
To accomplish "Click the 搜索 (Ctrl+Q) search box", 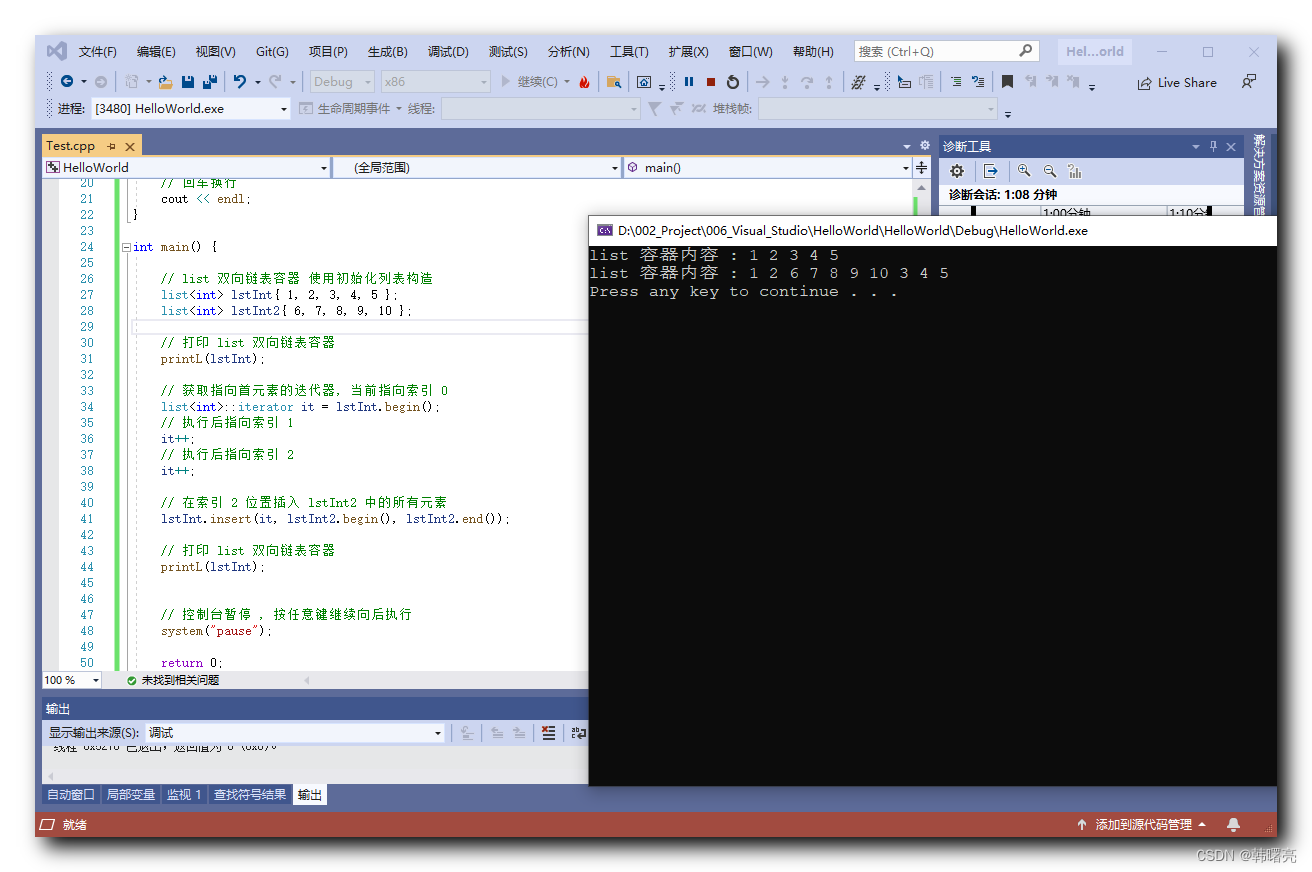I will (x=946, y=51).
